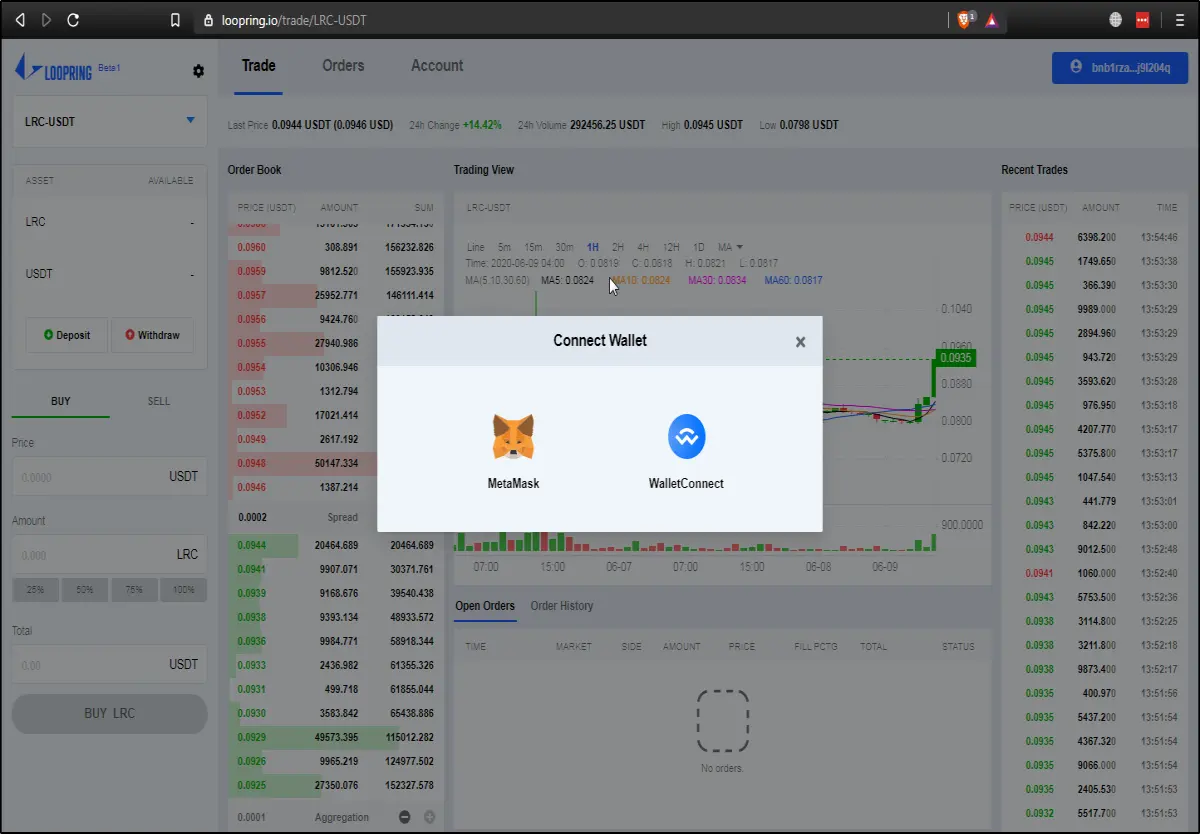Viewport: 1200px width, 834px height.
Task: Click recent trade amount 9989.000
Action: point(1099,309)
